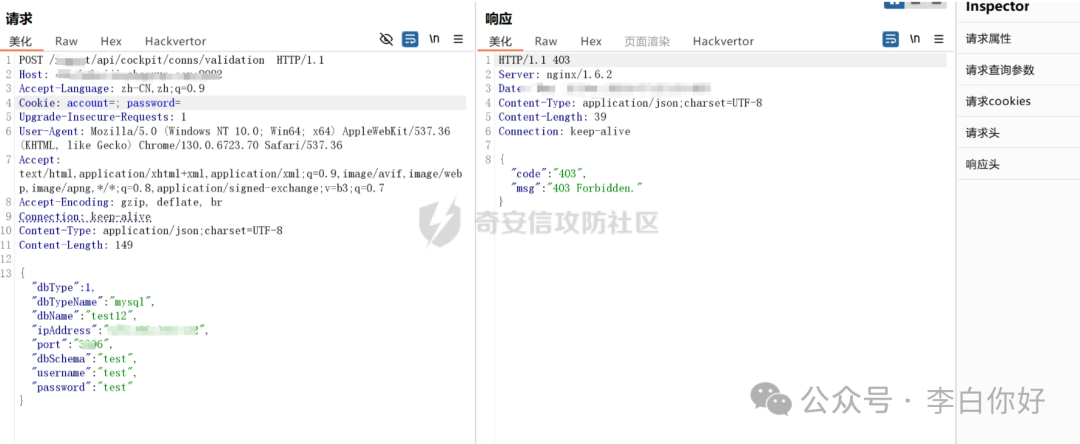Open response panel hamburger options menu
Viewport: 1080px width, 444px height.
click(x=938, y=39)
